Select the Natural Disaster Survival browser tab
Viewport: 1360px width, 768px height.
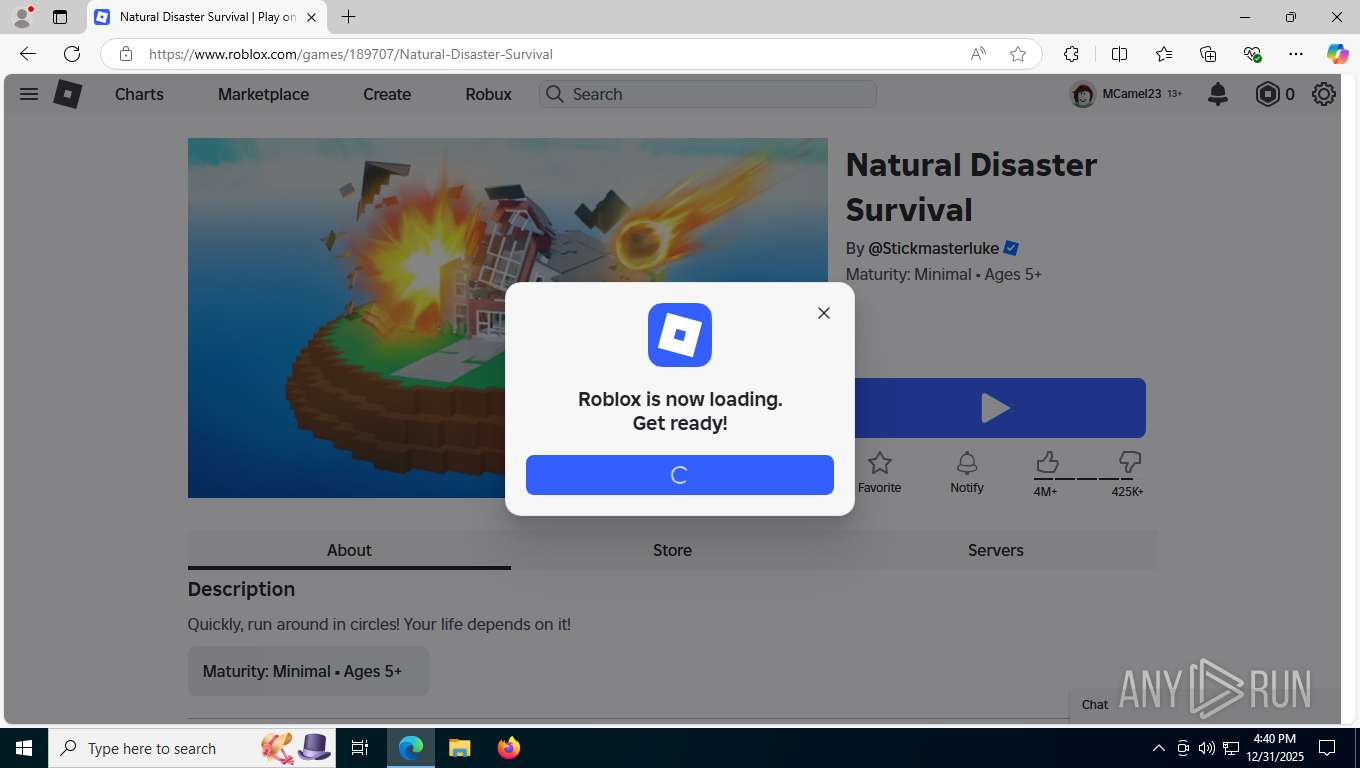point(207,17)
